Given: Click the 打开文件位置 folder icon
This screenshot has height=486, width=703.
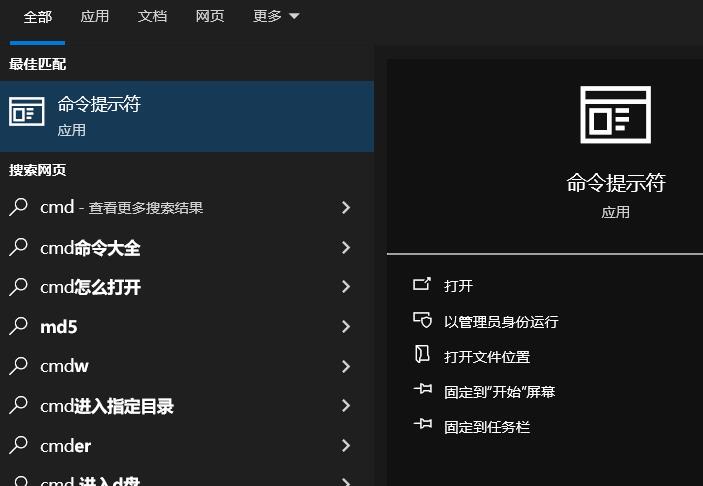Looking at the screenshot, I should (x=421, y=355).
